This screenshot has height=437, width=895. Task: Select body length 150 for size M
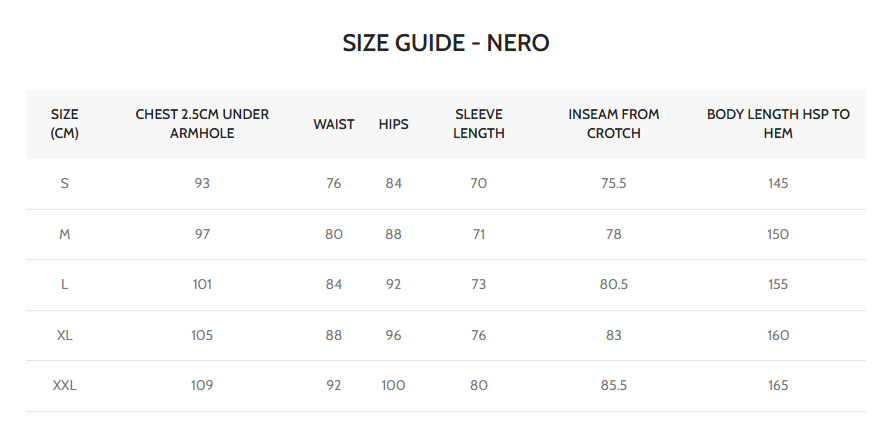point(778,234)
